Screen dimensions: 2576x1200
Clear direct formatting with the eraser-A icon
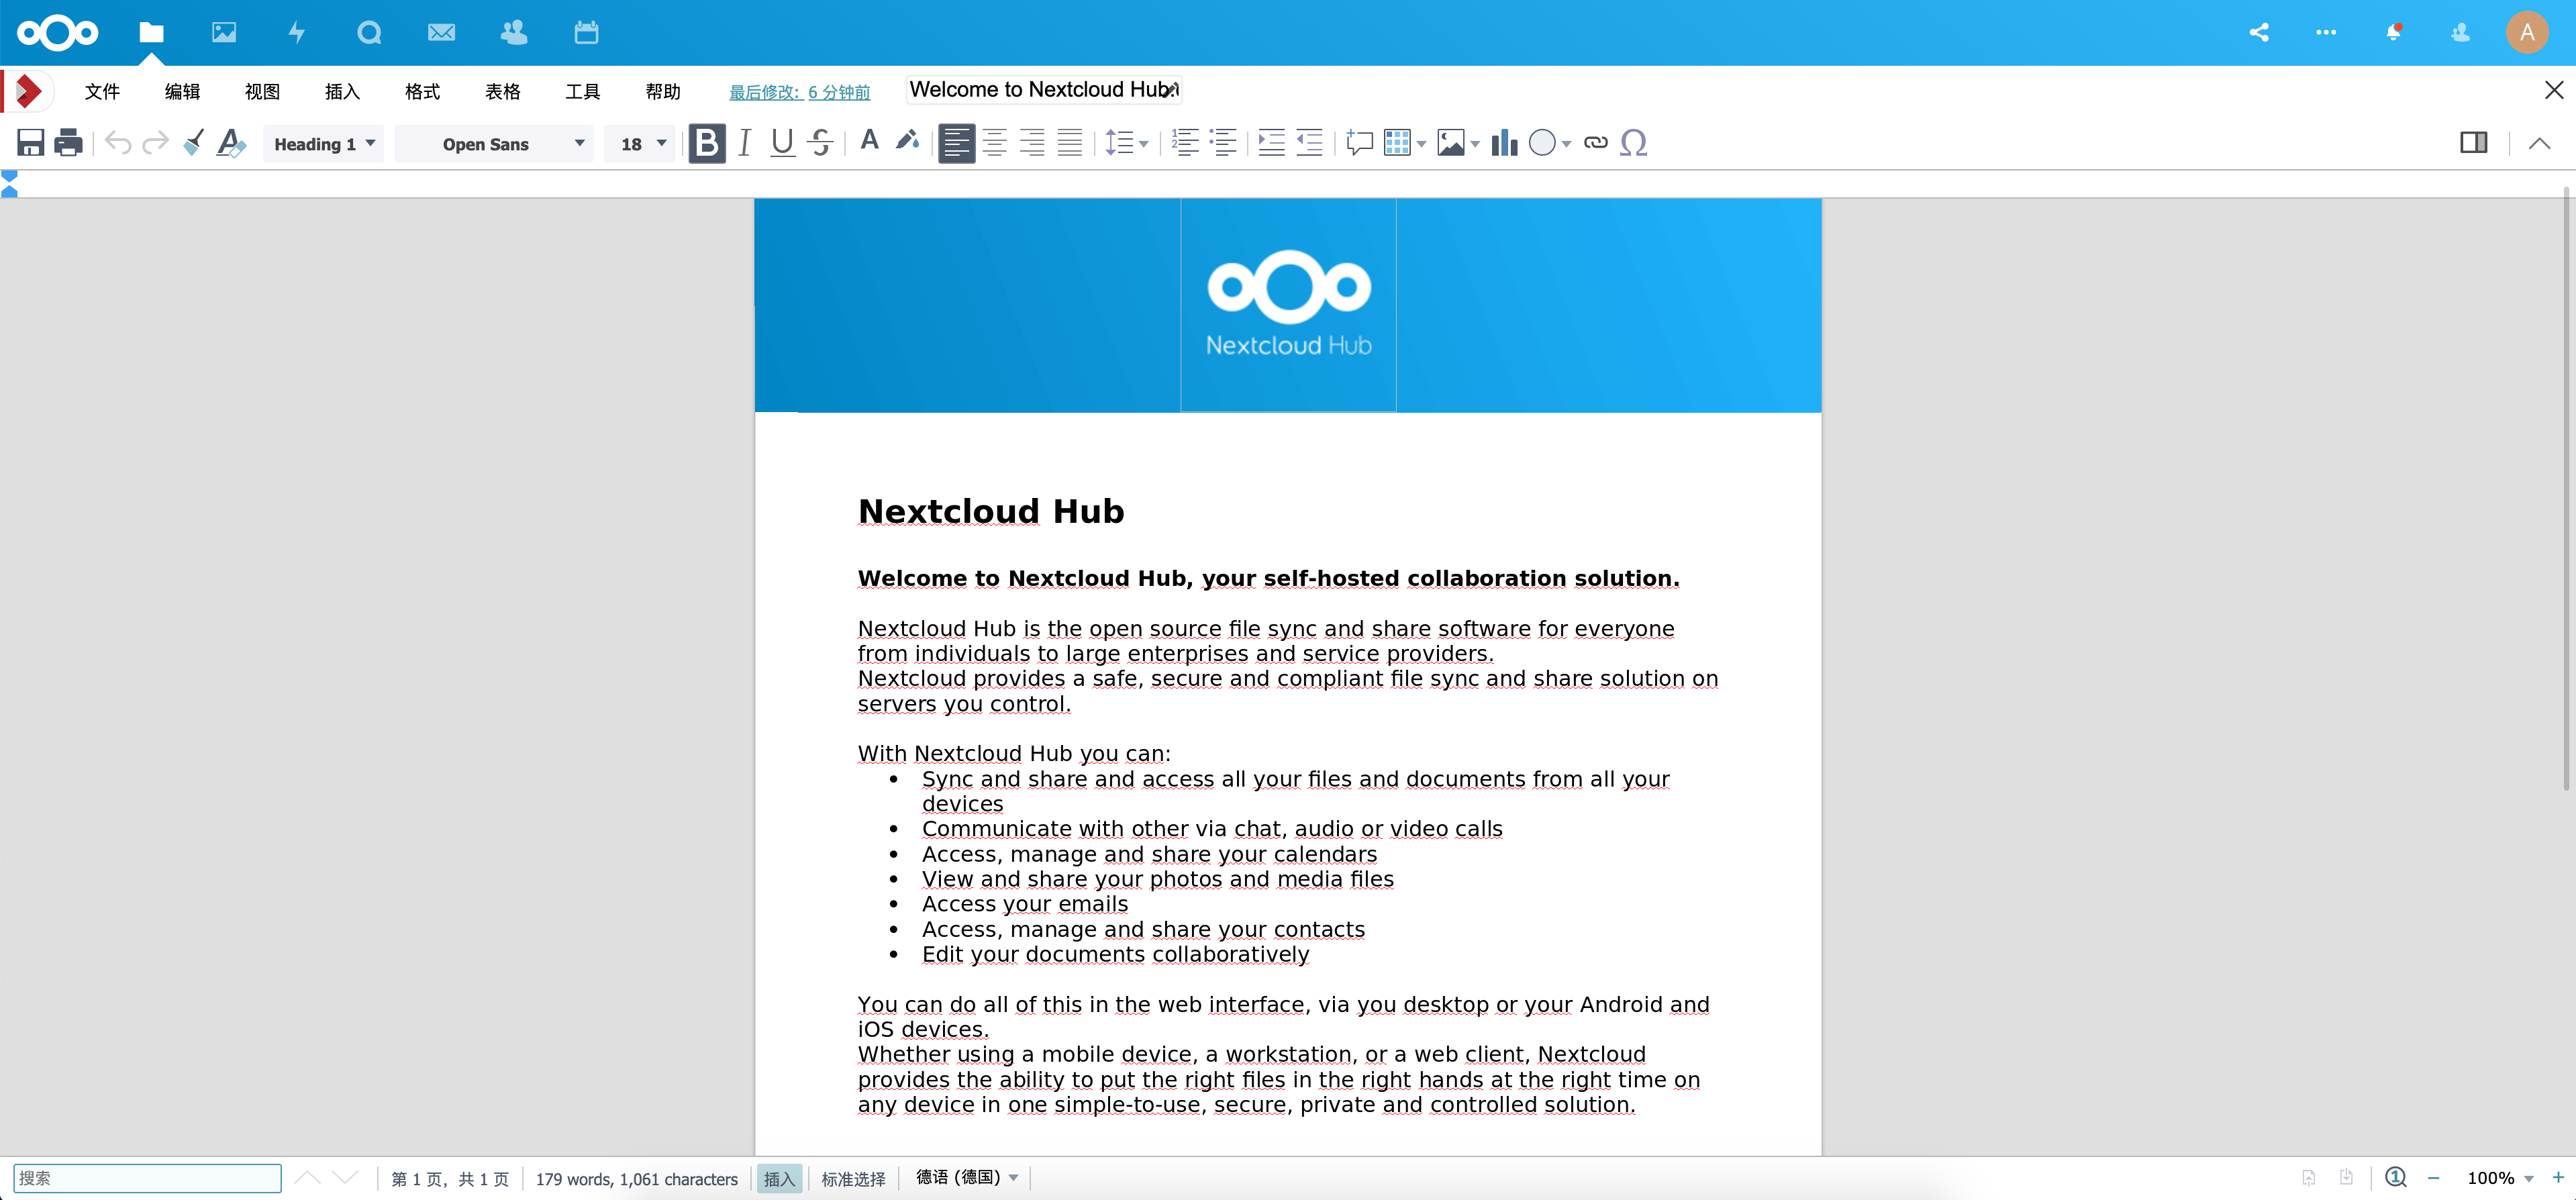tap(231, 143)
